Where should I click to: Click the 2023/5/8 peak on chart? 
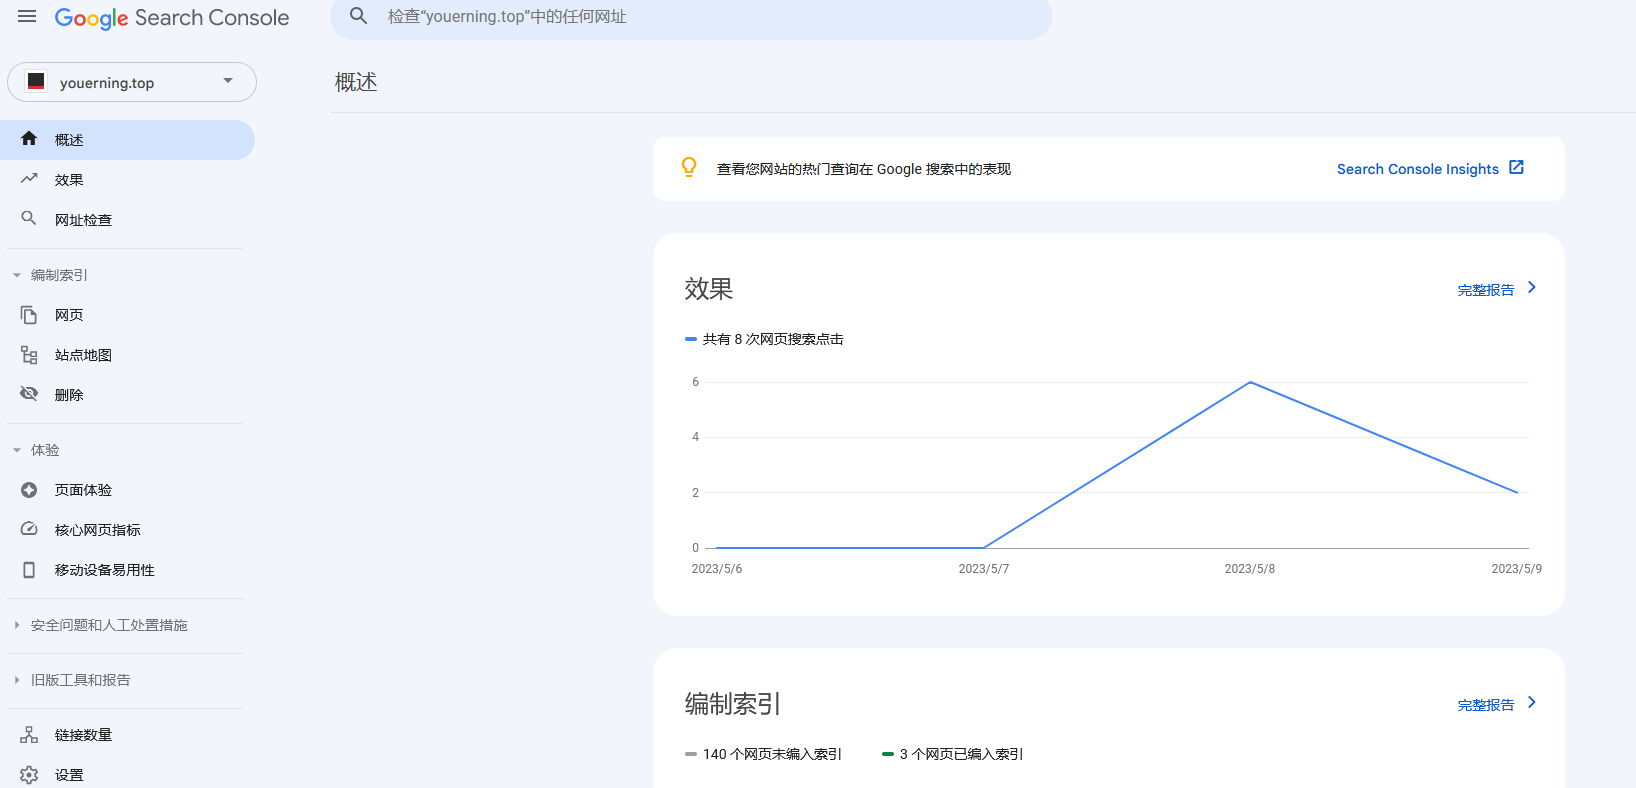pos(1250,382)
